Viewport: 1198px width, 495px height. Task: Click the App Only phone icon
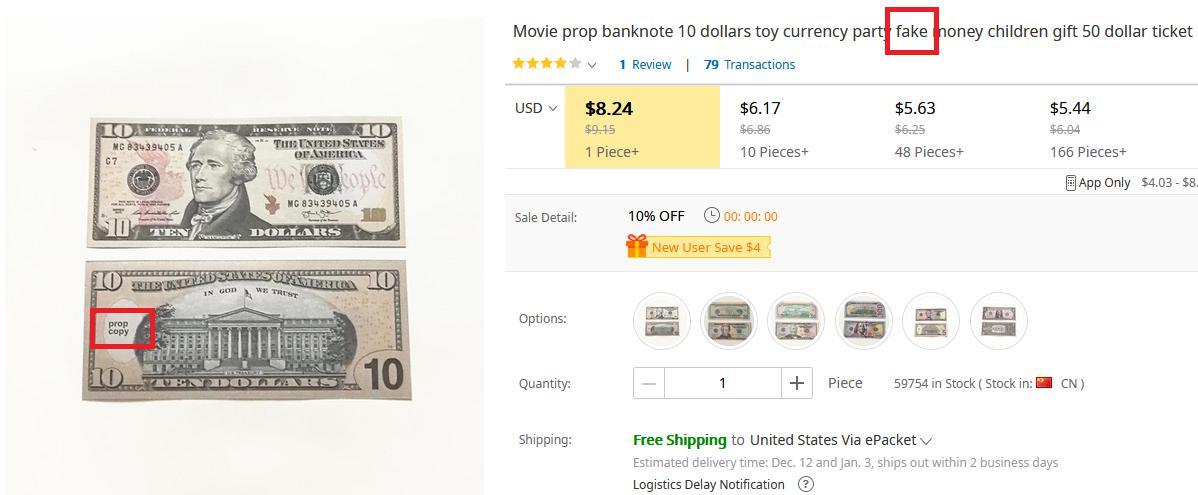1070,182
